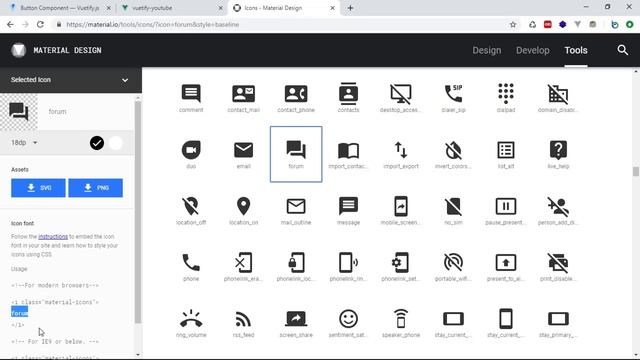The image size is (640, 360).
Task: Choose the white icon color swatch
Action: [x=116, y=143]
